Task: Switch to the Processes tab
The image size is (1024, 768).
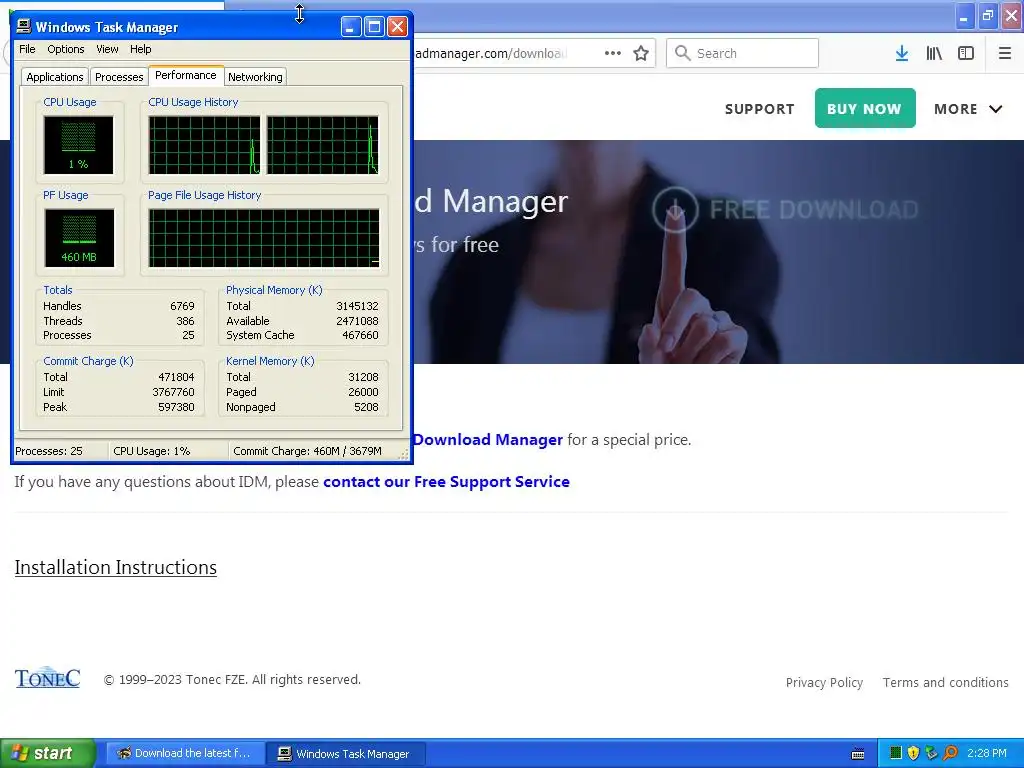Action: click(x=119, y=77)
